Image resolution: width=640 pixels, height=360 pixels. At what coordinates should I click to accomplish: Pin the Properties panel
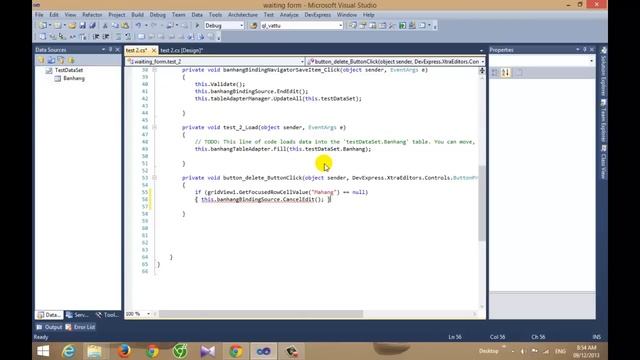coord(584,49)
